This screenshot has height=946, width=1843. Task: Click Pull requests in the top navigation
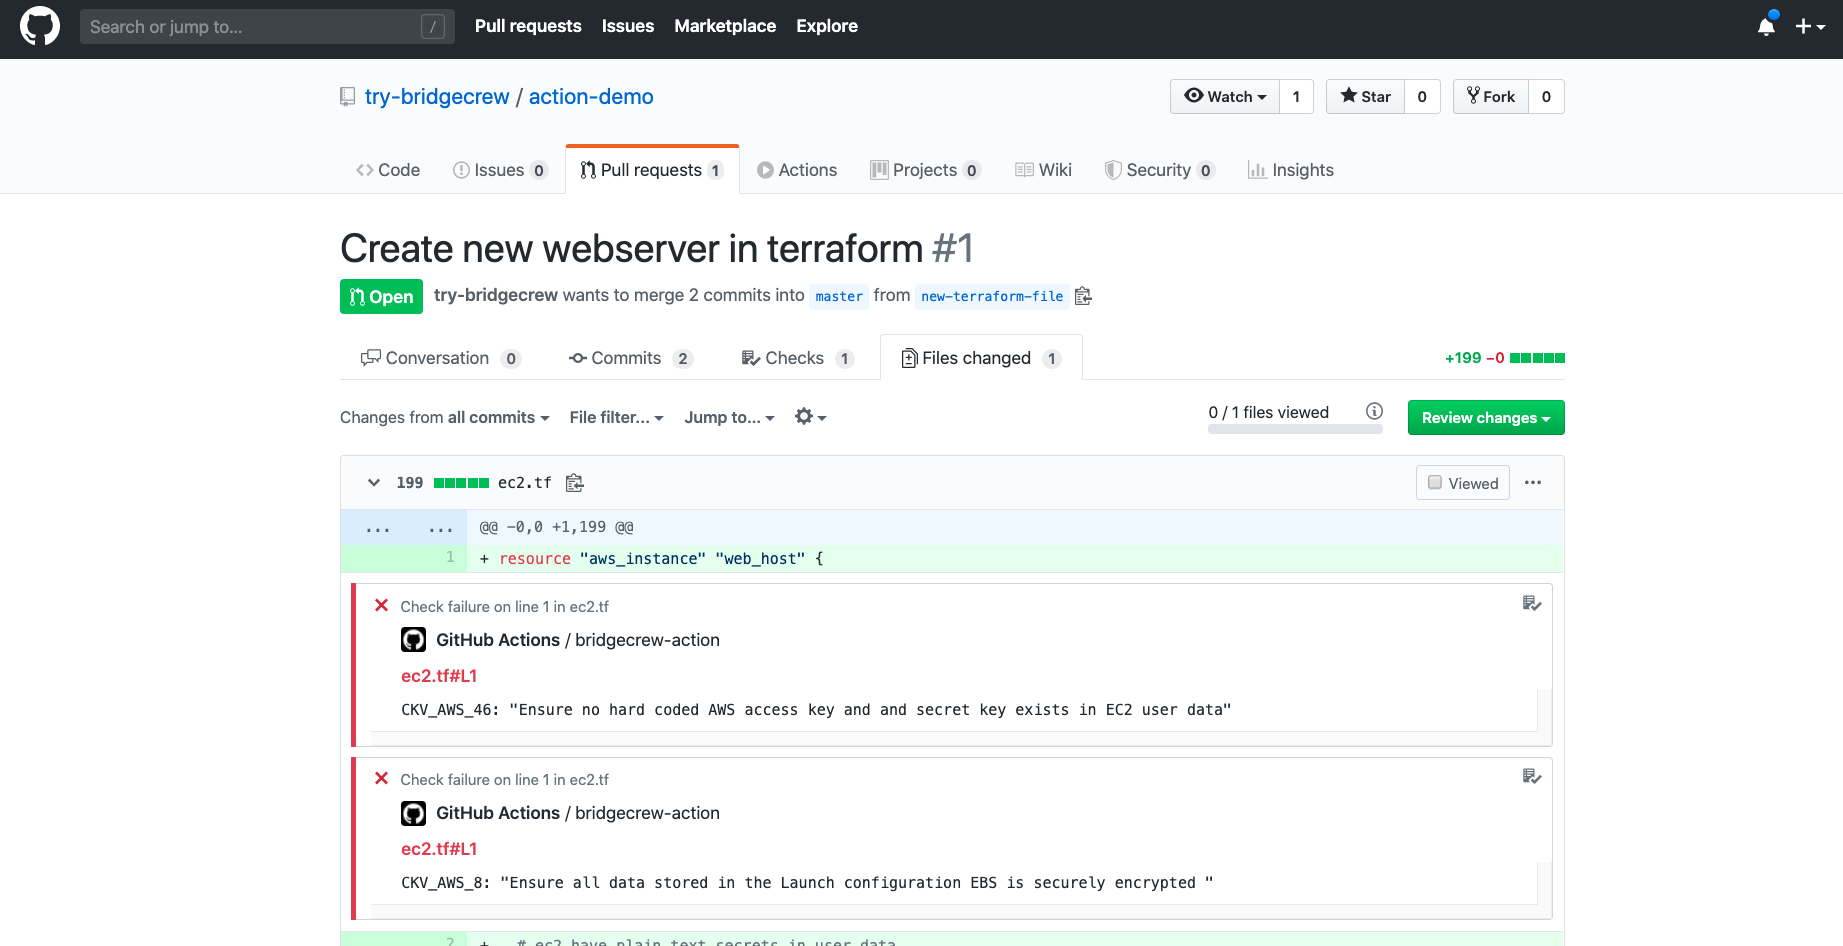528,26
